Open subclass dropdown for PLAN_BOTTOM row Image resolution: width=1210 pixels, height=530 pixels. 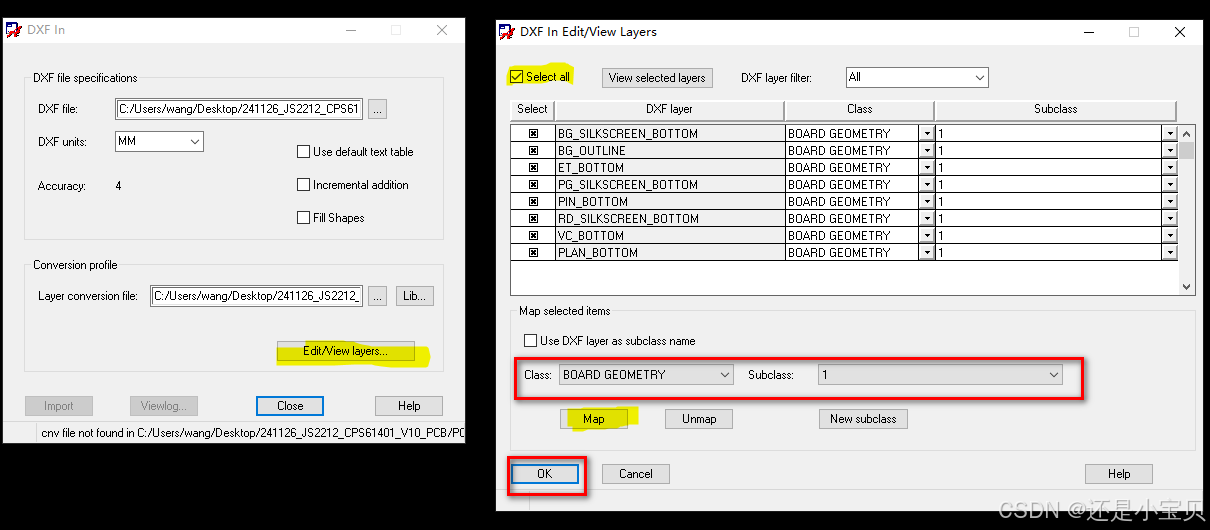tap(1169, 253)
